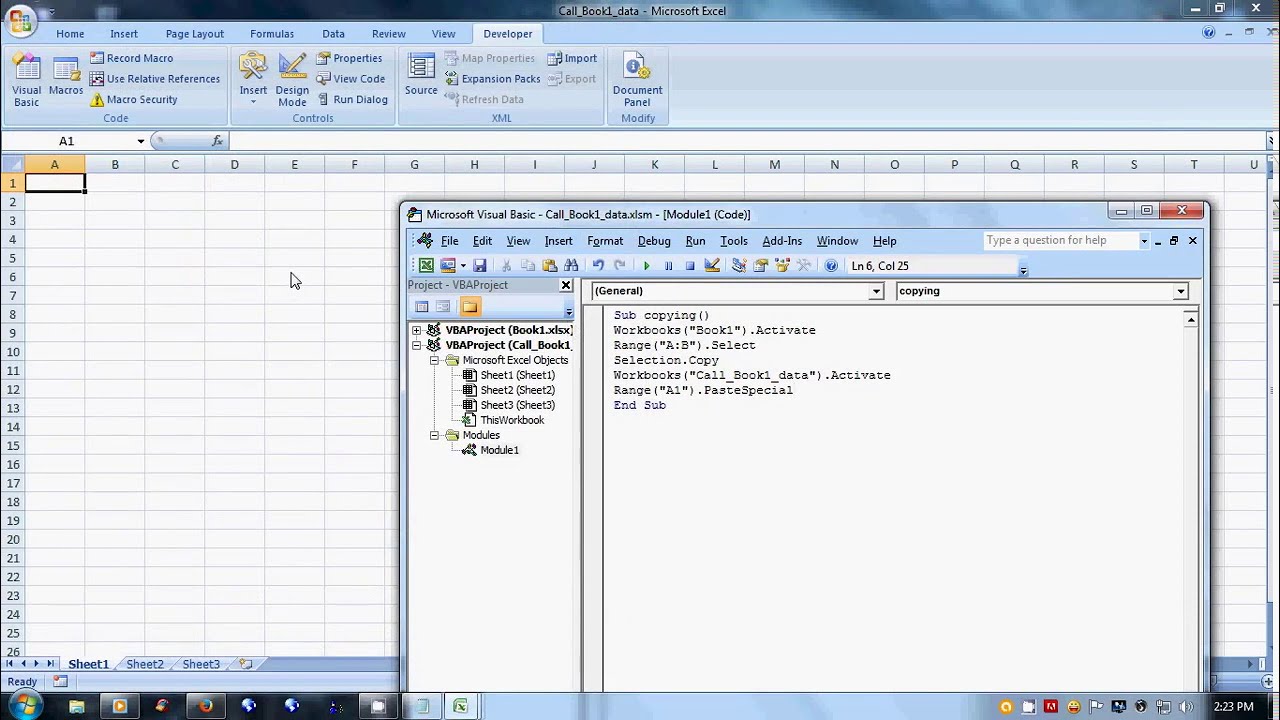Open the VBA File menu

(x=450, y=241)
